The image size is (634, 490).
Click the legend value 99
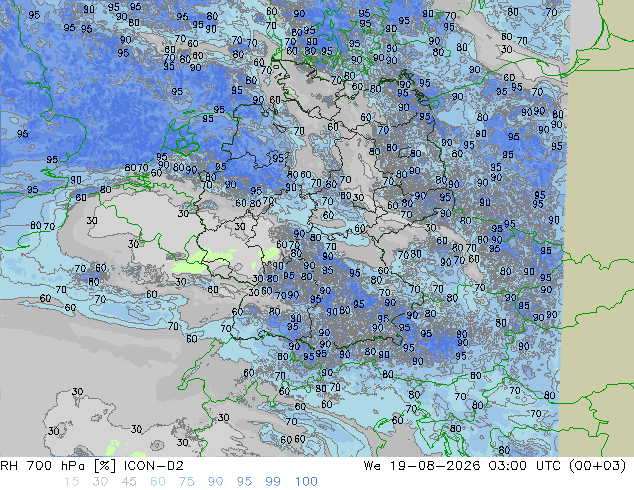[273, 482]
